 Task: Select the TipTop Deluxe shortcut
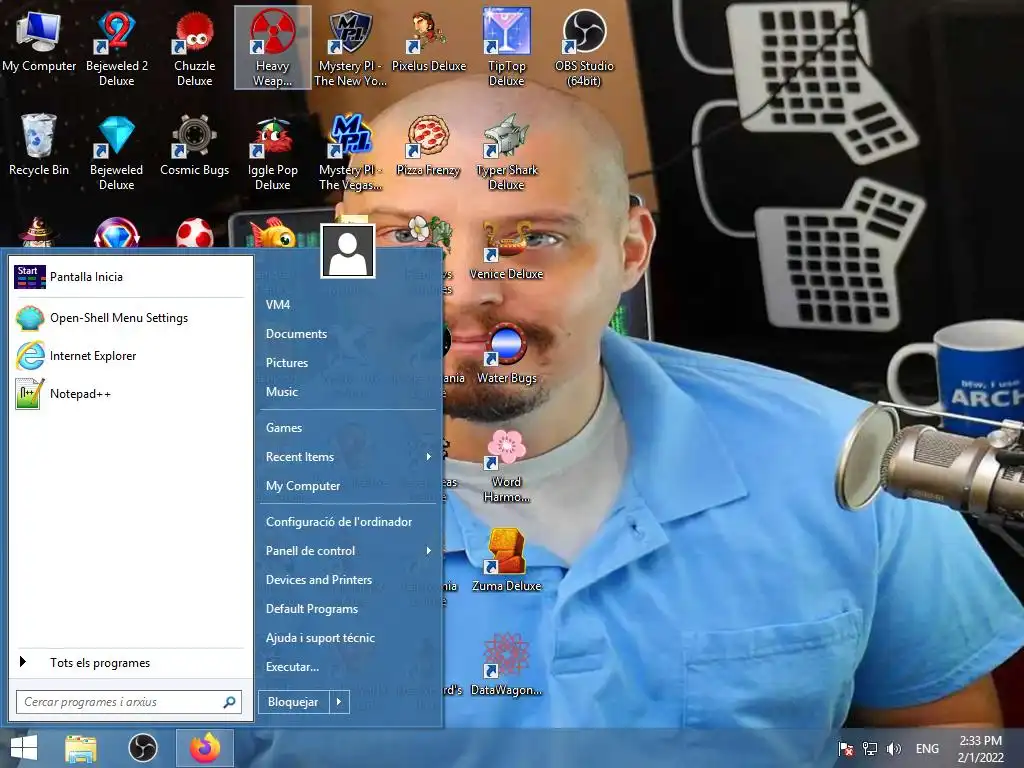click(506, 48)
